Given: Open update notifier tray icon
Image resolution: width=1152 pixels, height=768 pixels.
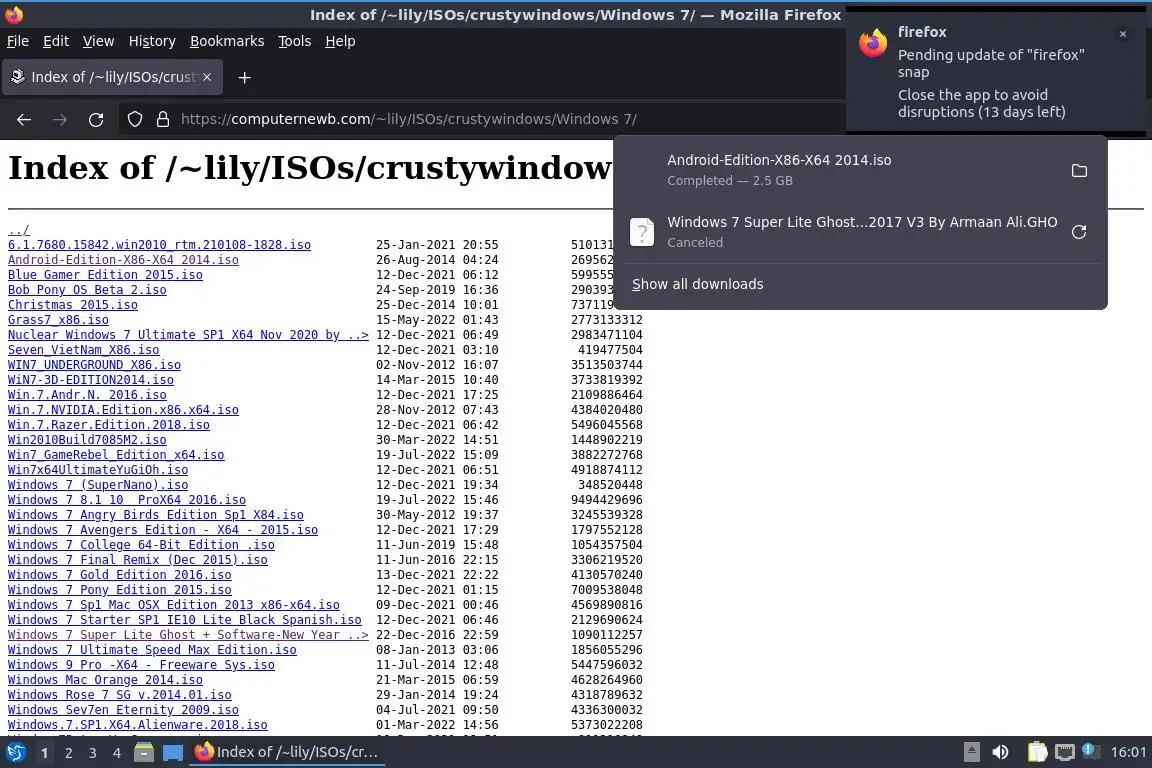Looking at the screenshot, I should pyautogui.click(x=1091, y=751).
